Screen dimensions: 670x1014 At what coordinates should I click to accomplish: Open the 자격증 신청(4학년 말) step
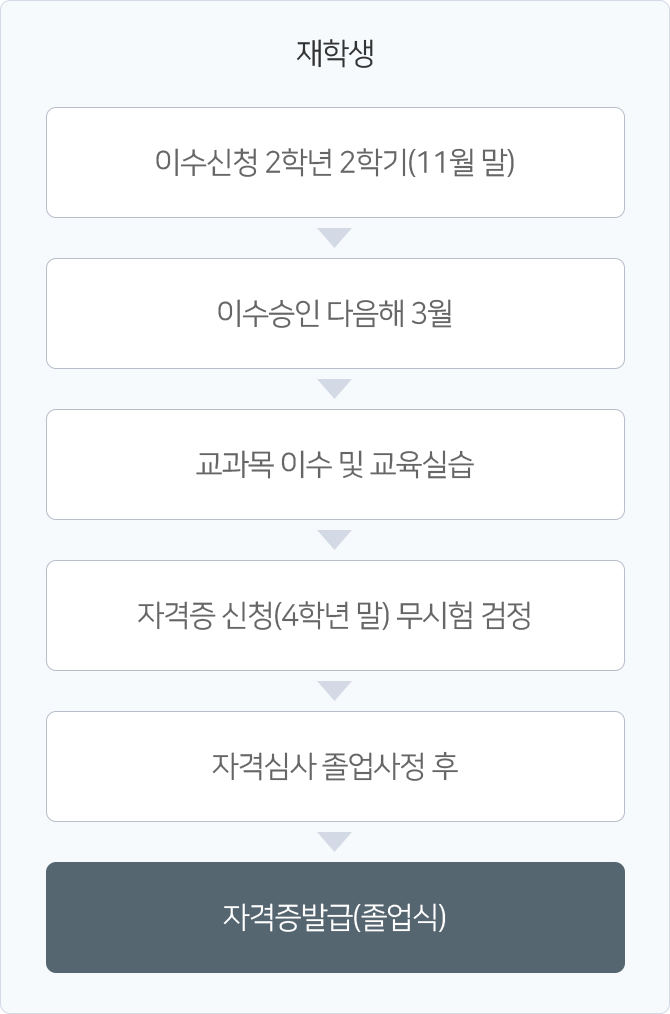(x=335, y=616)
